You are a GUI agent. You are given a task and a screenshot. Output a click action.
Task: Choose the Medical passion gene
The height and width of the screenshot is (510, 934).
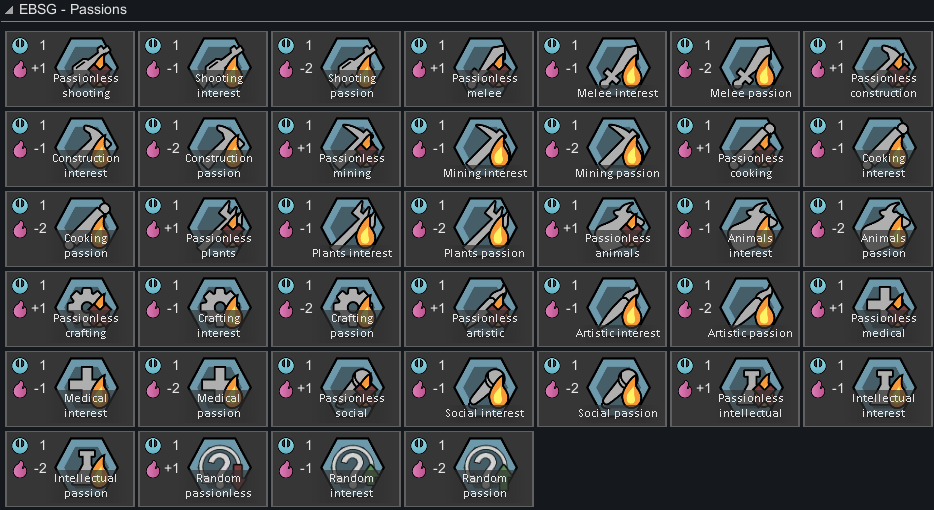click(203, 389)
